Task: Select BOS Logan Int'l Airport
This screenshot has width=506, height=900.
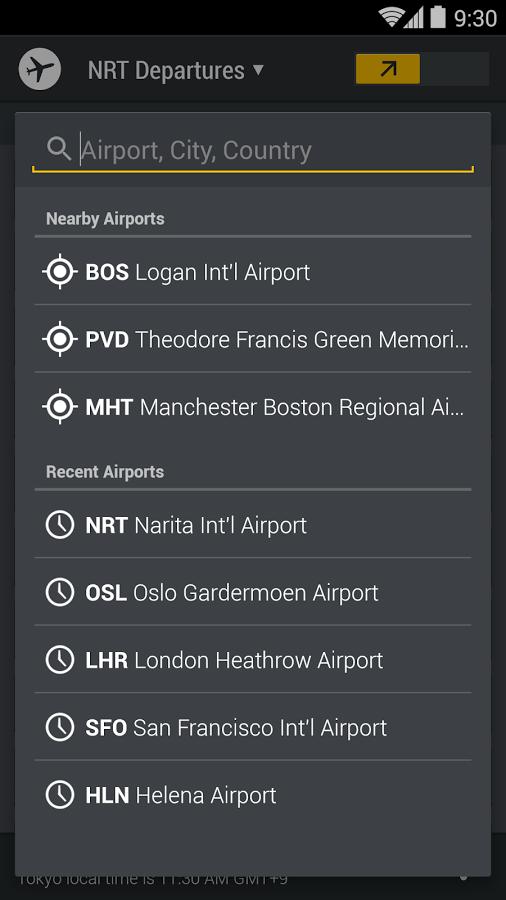Action: coord(253,272)
